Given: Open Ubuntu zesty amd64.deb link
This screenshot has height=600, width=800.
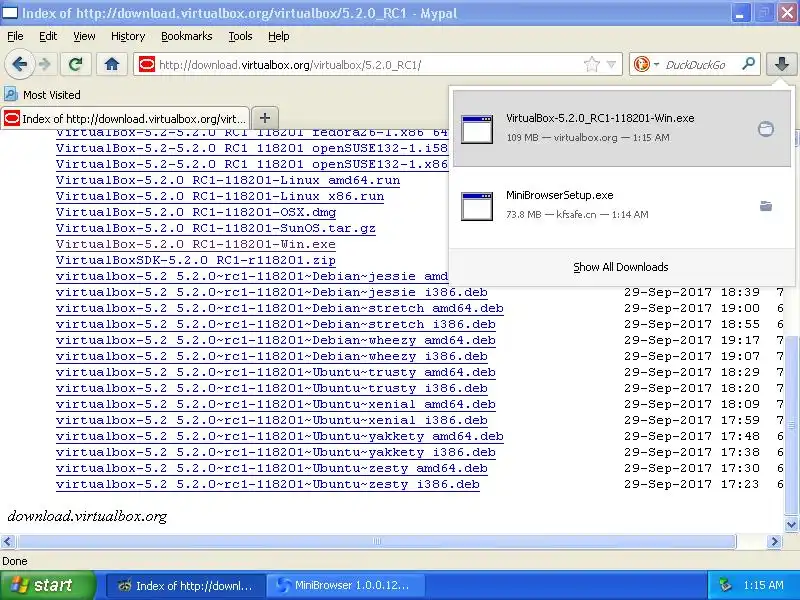Looking at the screenshot, I should [272, 468].
